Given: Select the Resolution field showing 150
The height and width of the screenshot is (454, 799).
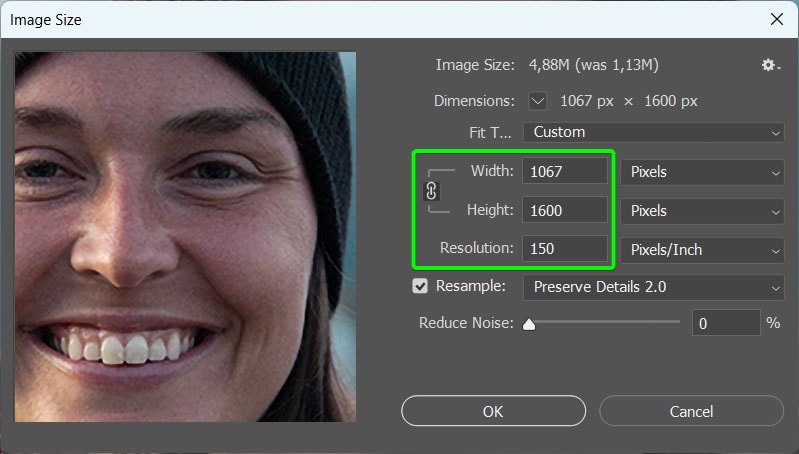Looking at the screenshot, I should (x=564, y=249).
